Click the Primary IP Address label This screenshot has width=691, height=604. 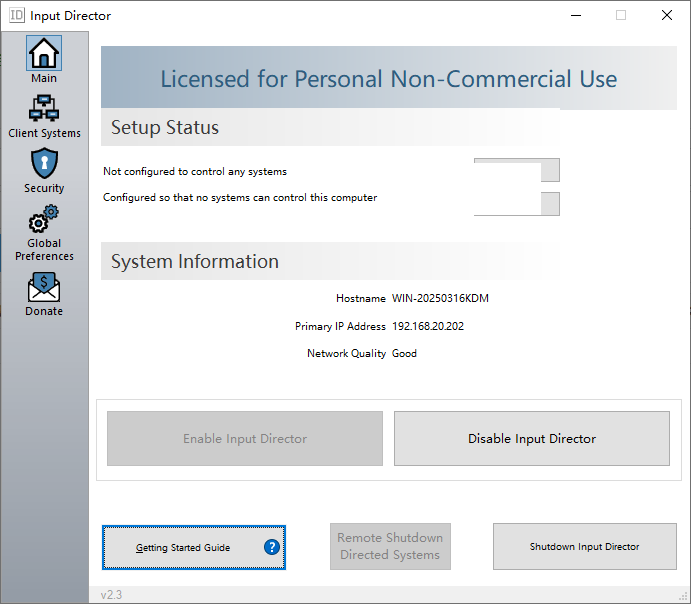pyautogui.click(x=340, y=326)
